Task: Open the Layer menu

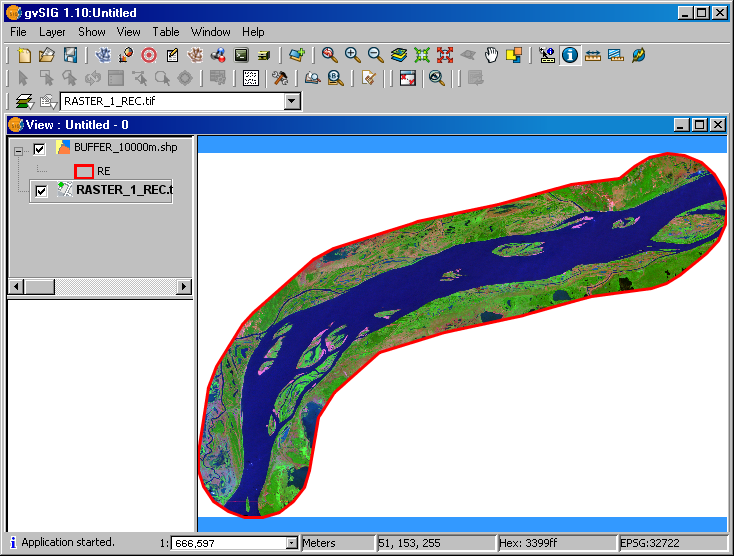Action: tap(52, 32)
